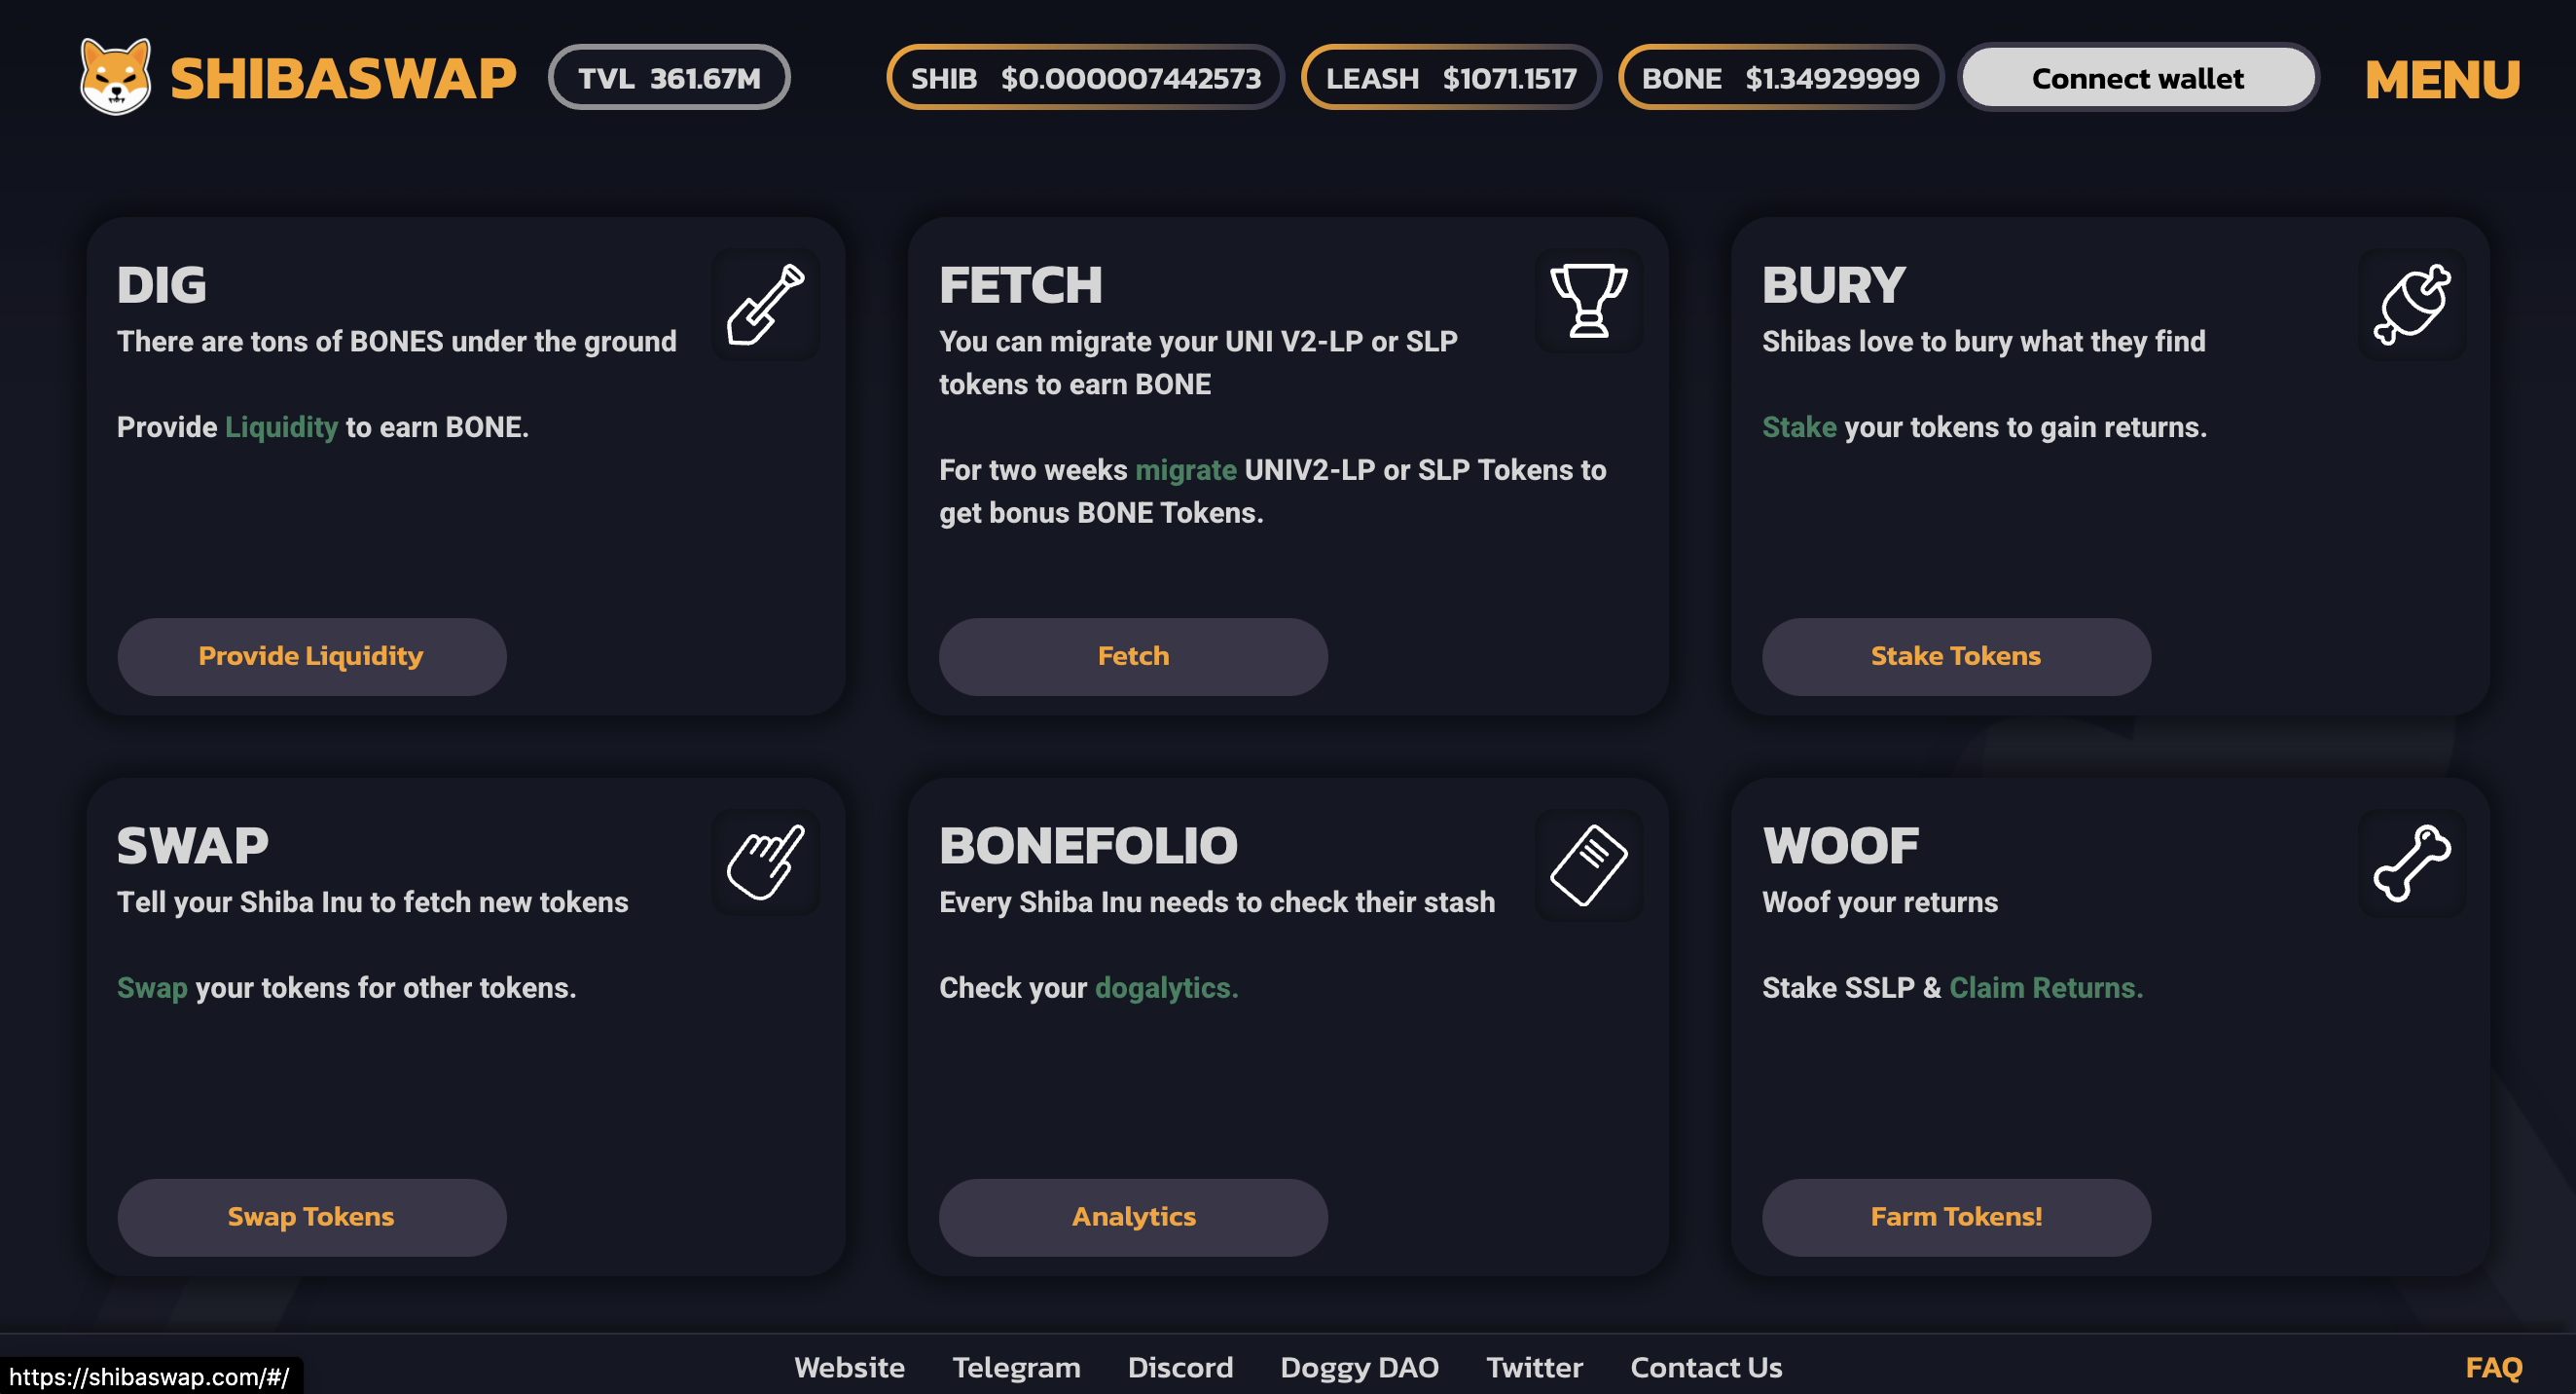Viewport: 2576px width, 1394px height.
Task: Click the BONEFOLIO card icon
Action: click(1588, 864)
